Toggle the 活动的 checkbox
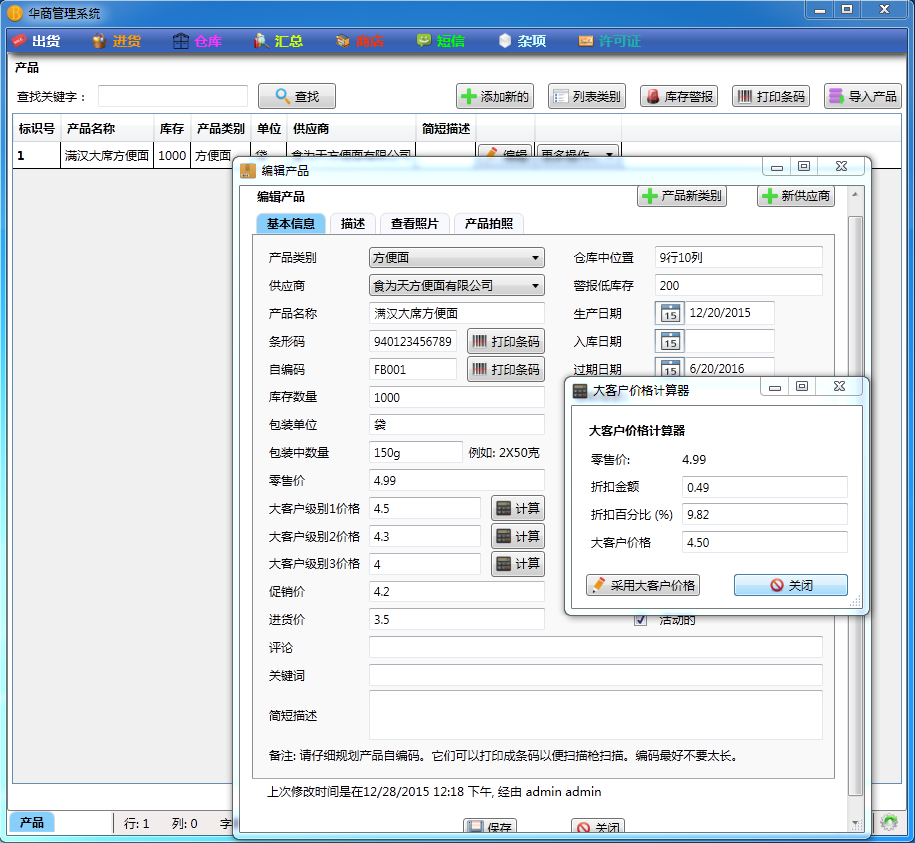 (640, 620)
